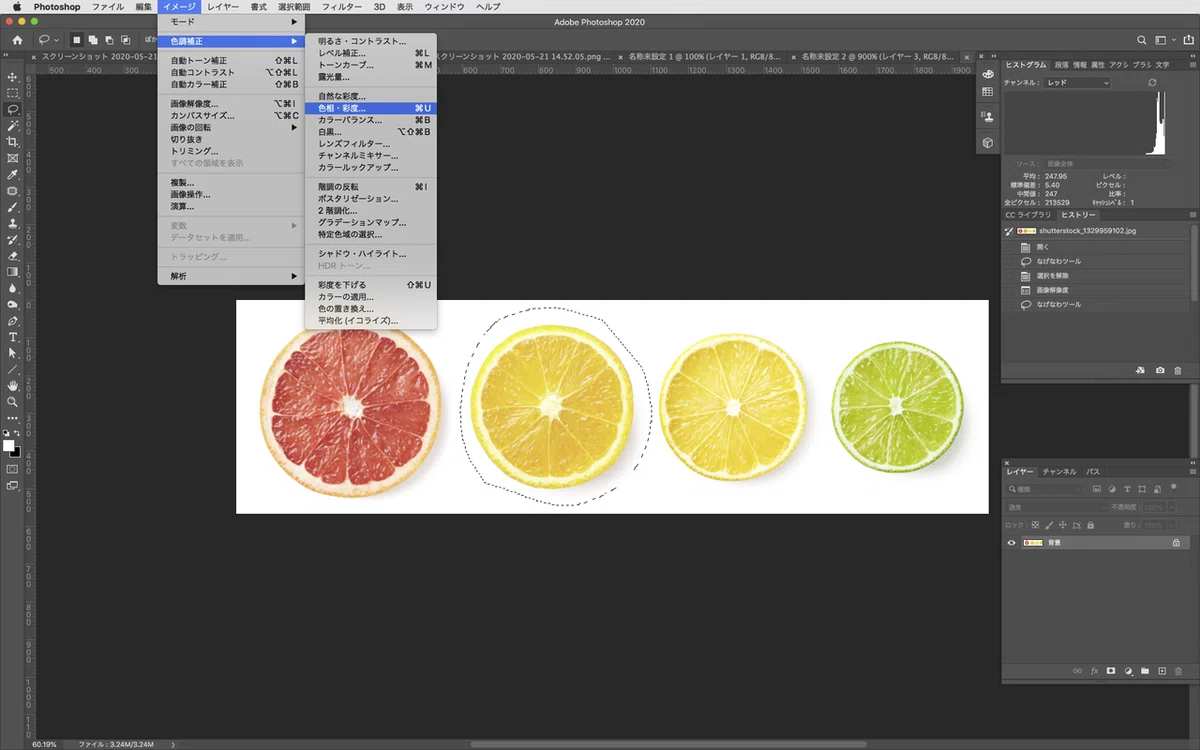This screenshot has height=750, width=1200.
Task: Toggle lock transparent pixels in Layers panel
Action: pyautogui.click(x=1033, y=525)
